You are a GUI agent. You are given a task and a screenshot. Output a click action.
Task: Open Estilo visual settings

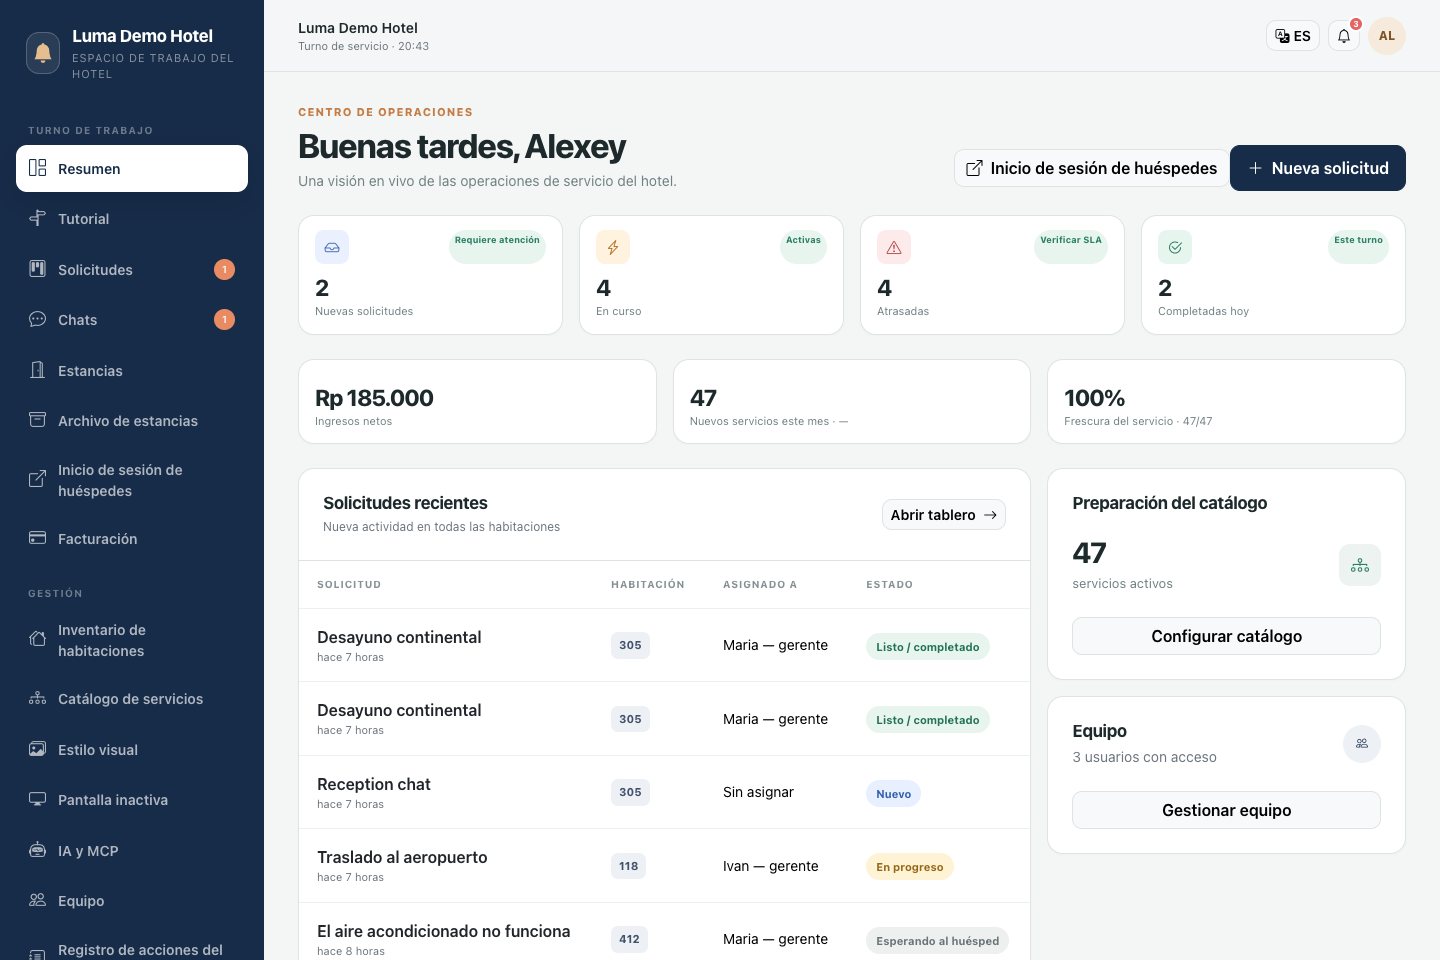coord(132,750)
